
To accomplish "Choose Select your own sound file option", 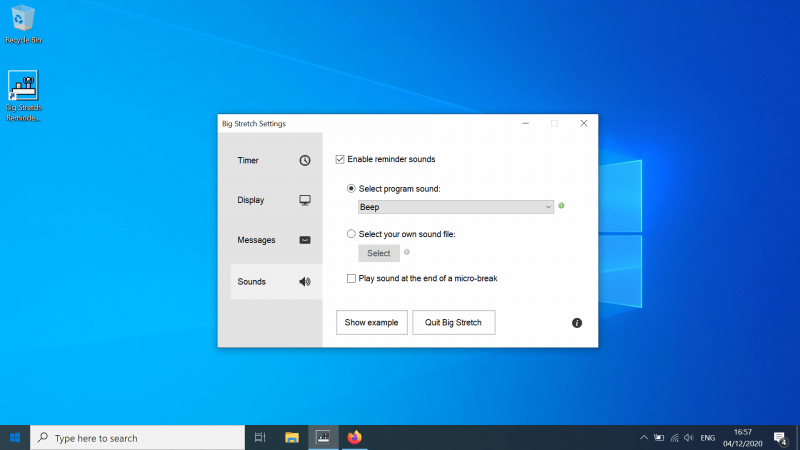I will click(x=351, y=234).
